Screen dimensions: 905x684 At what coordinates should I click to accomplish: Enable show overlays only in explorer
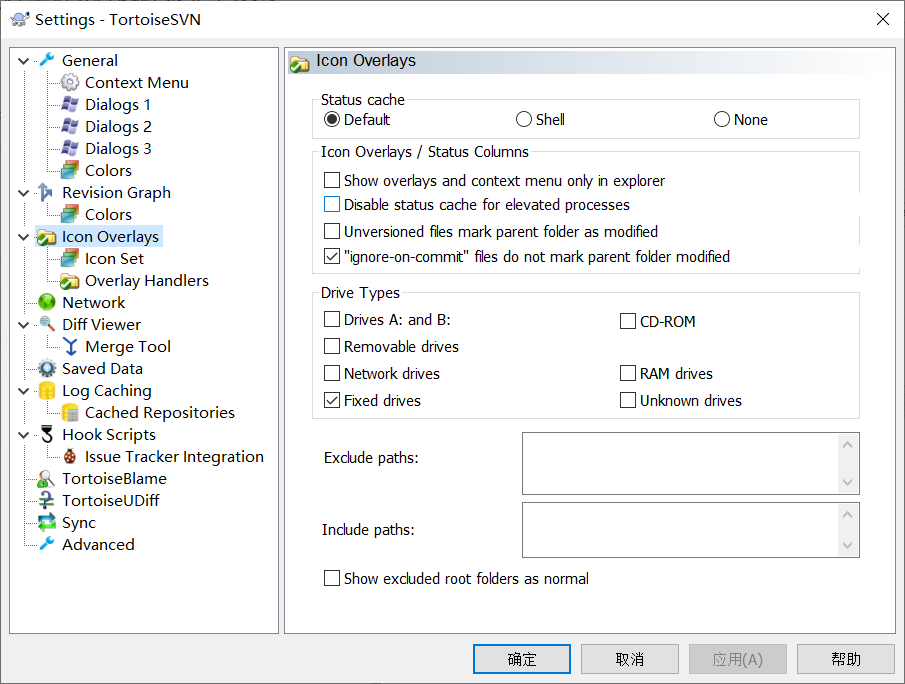[x=332, y=180]
